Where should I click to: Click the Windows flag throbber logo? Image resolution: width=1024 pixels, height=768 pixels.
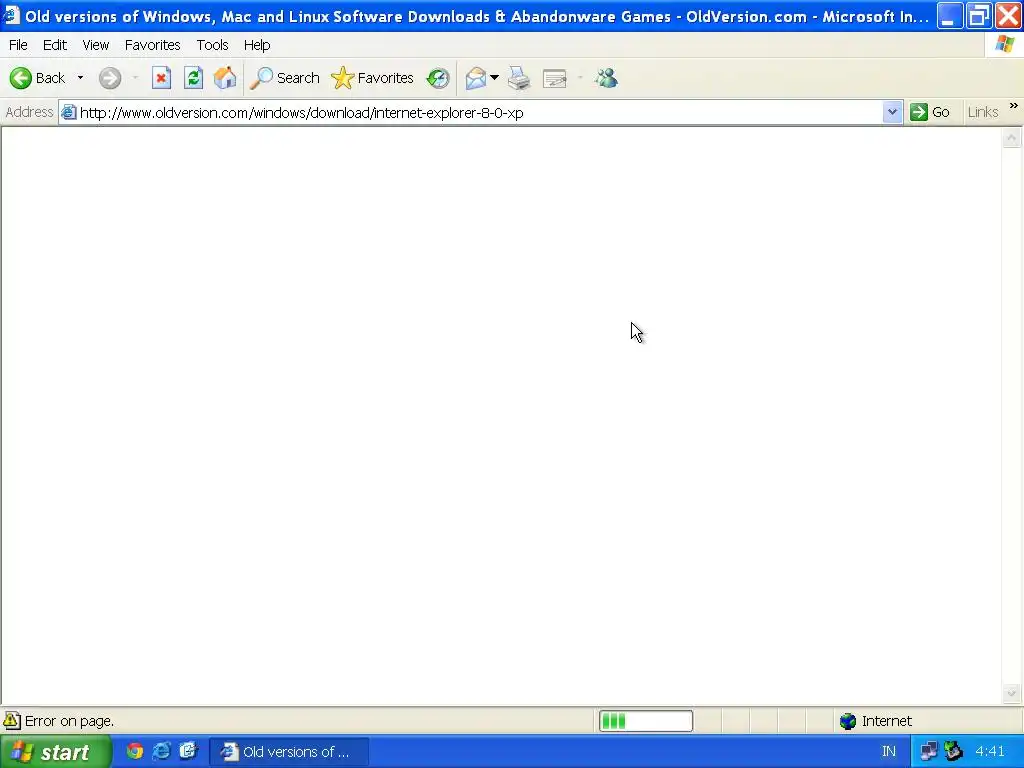(1004, 45)
